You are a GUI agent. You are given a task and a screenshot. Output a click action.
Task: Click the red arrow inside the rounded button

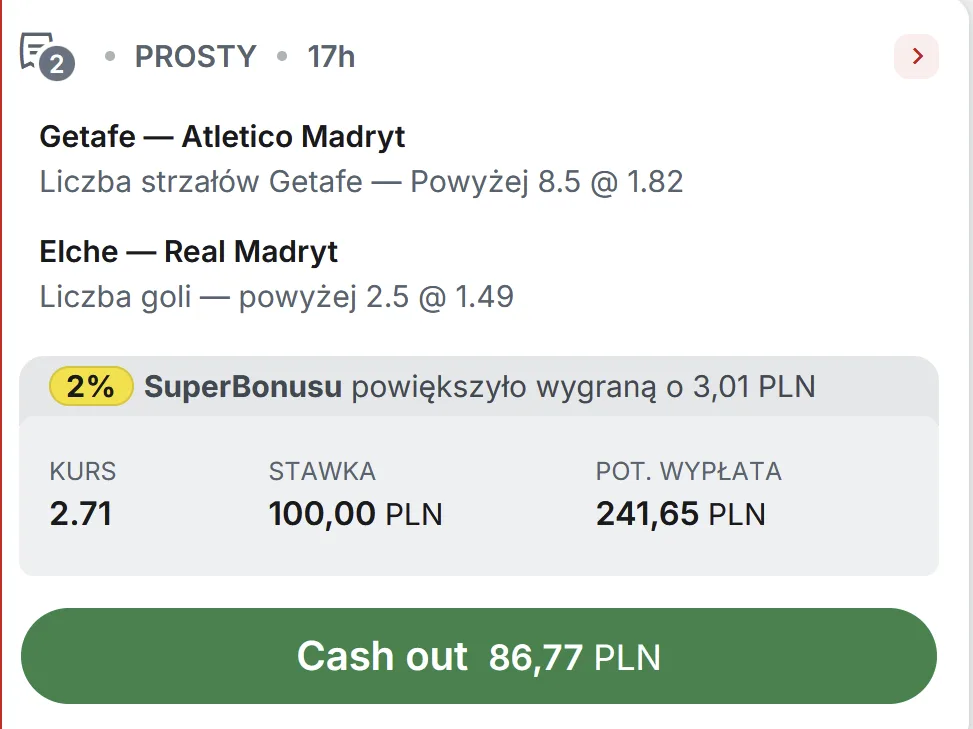pos(916,57)
